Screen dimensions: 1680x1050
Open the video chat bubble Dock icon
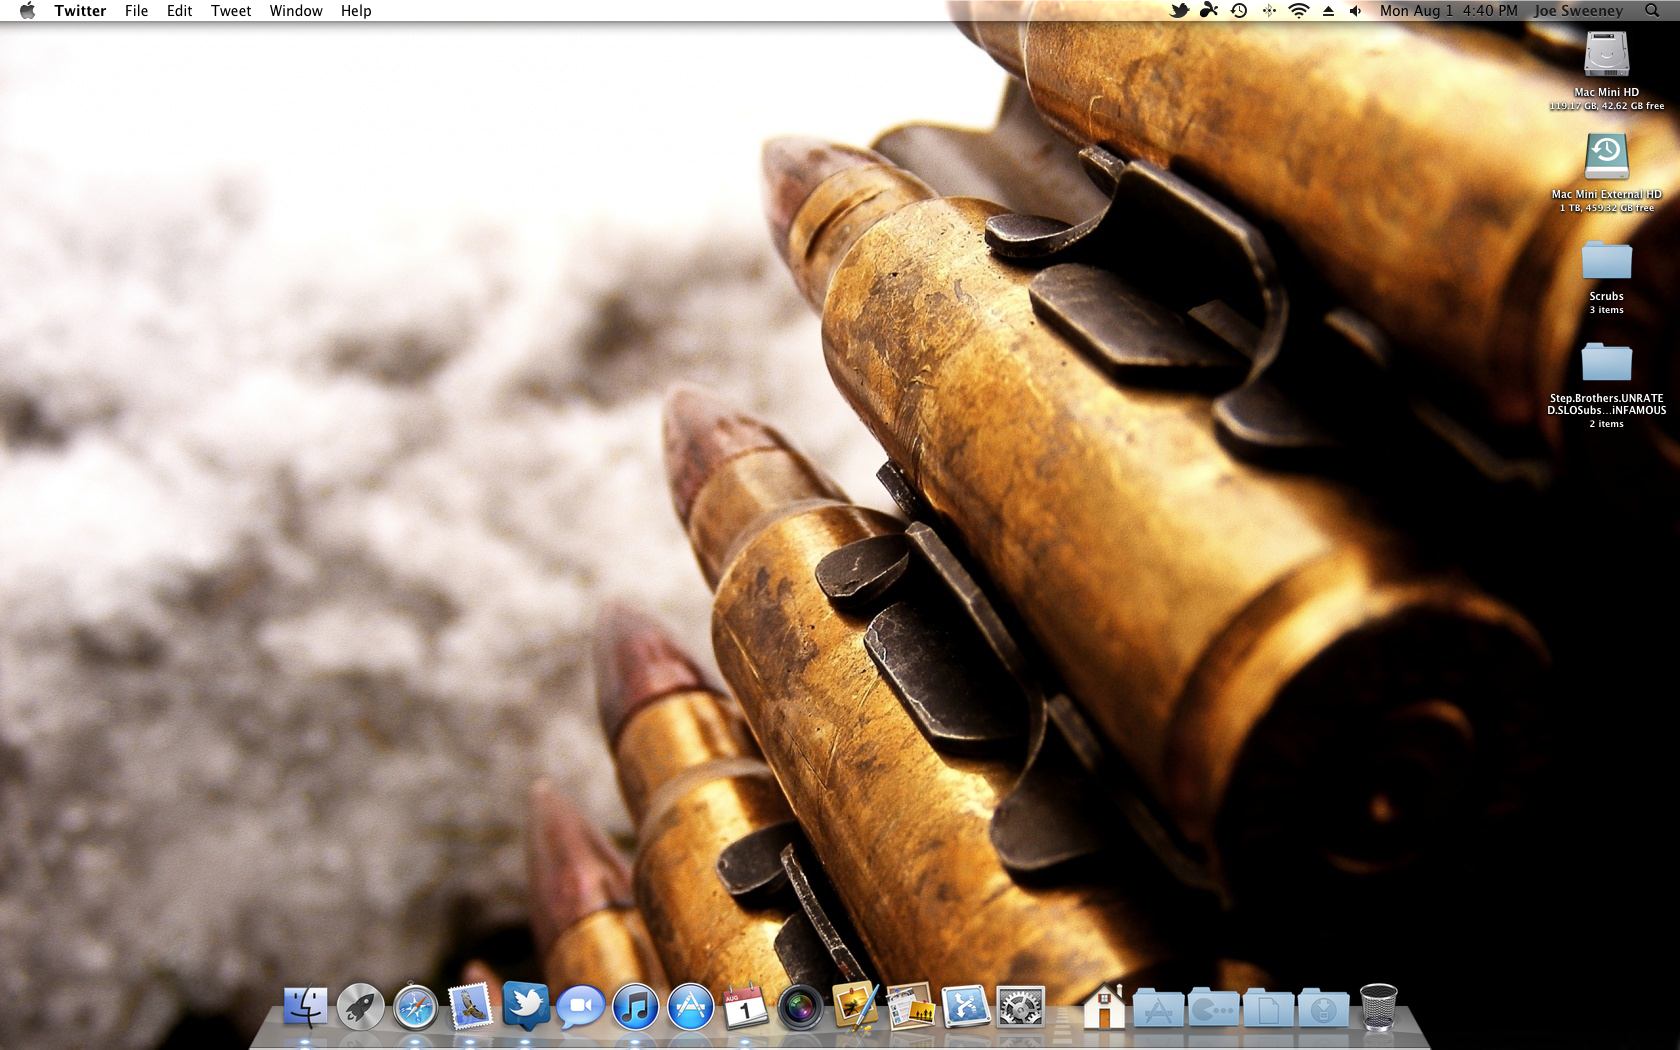point(580,1007)
